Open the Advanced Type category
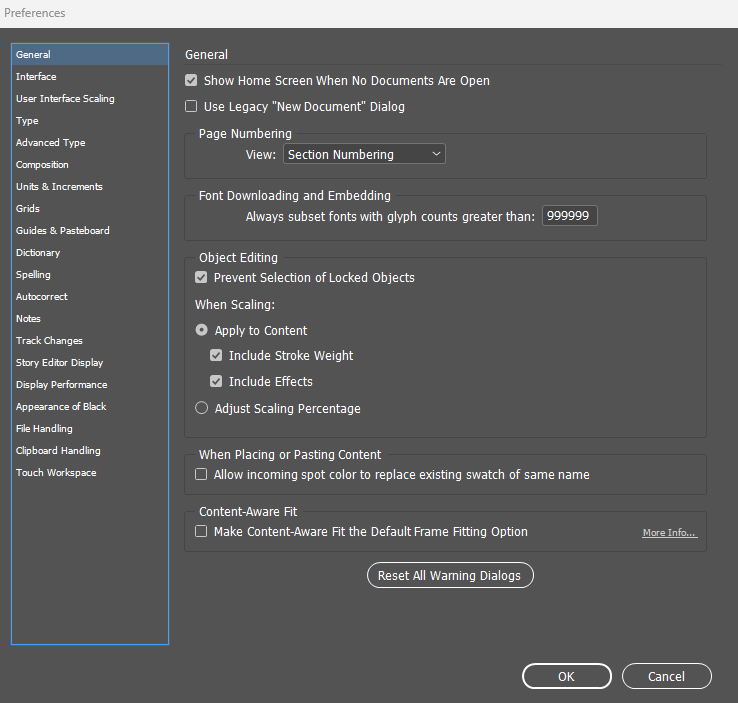738x703 pixels. pyautogui.click(x=90, y=143)
